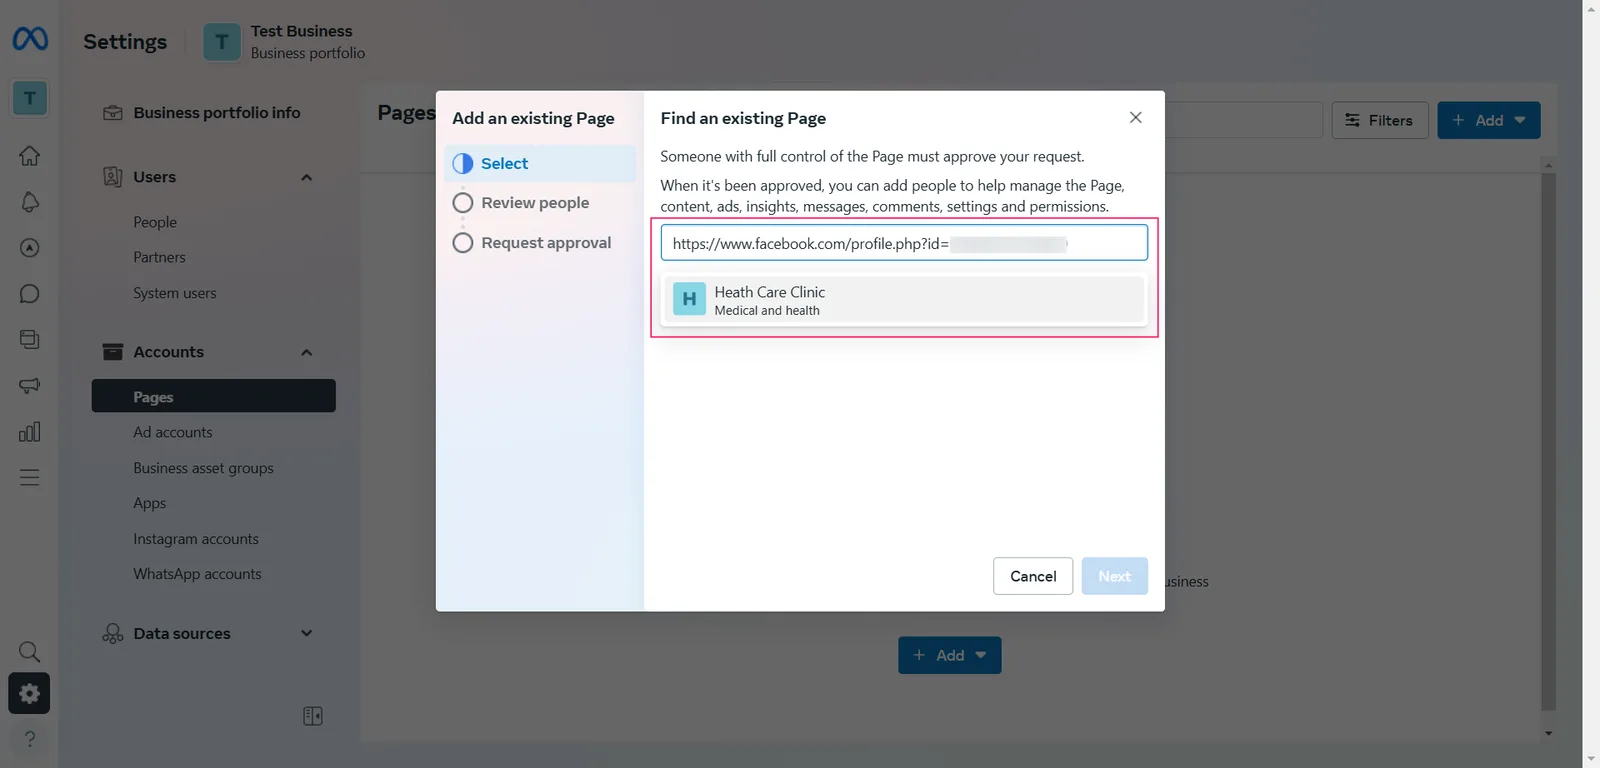The image size is (1600, 768).
Task: Click the Meta logo icon
Action: (30, 39)
